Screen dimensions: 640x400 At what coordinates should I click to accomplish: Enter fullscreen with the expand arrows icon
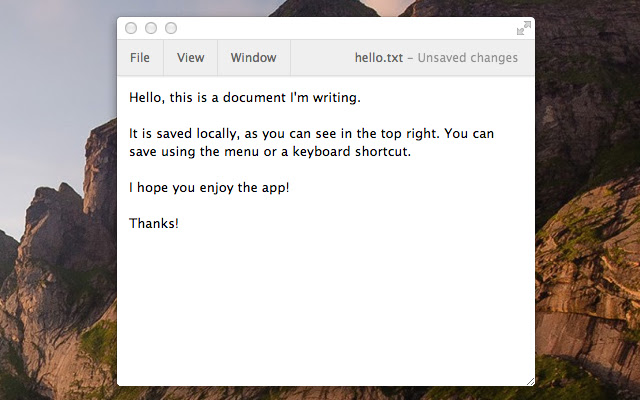[523, 28]
